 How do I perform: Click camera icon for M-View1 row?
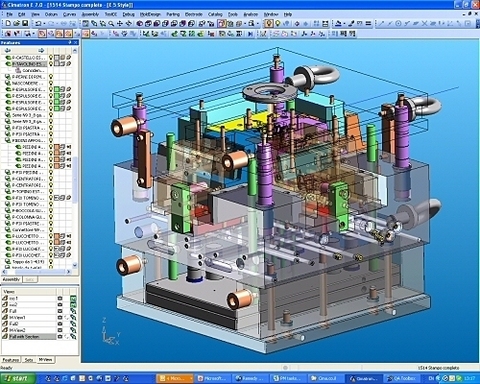coord(60,317)
